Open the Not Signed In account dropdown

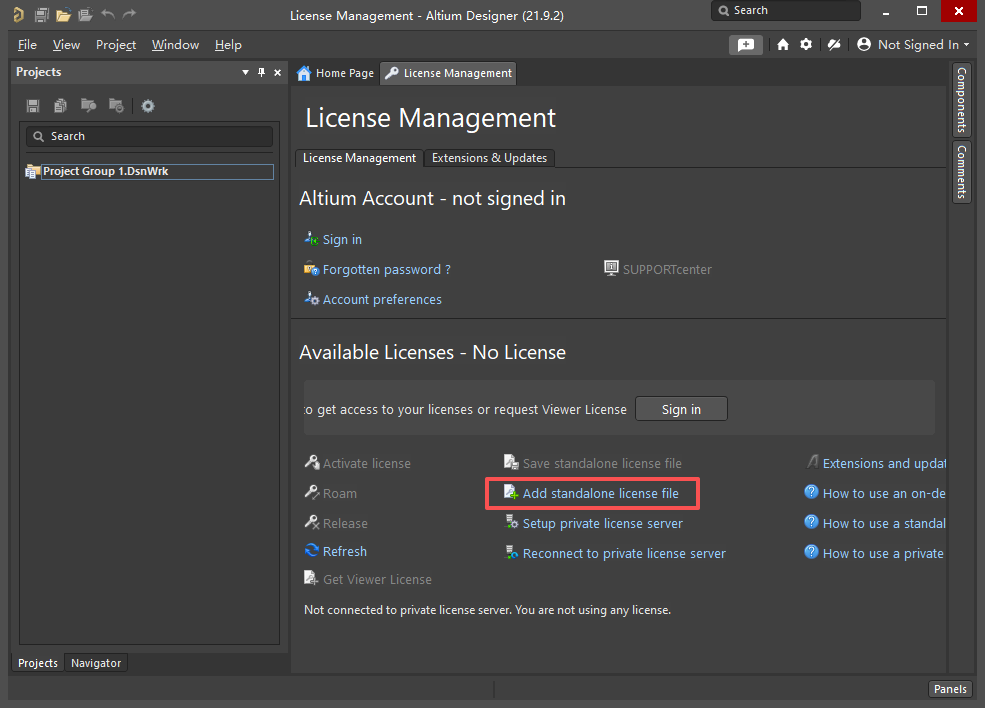(x=914, y=44)
